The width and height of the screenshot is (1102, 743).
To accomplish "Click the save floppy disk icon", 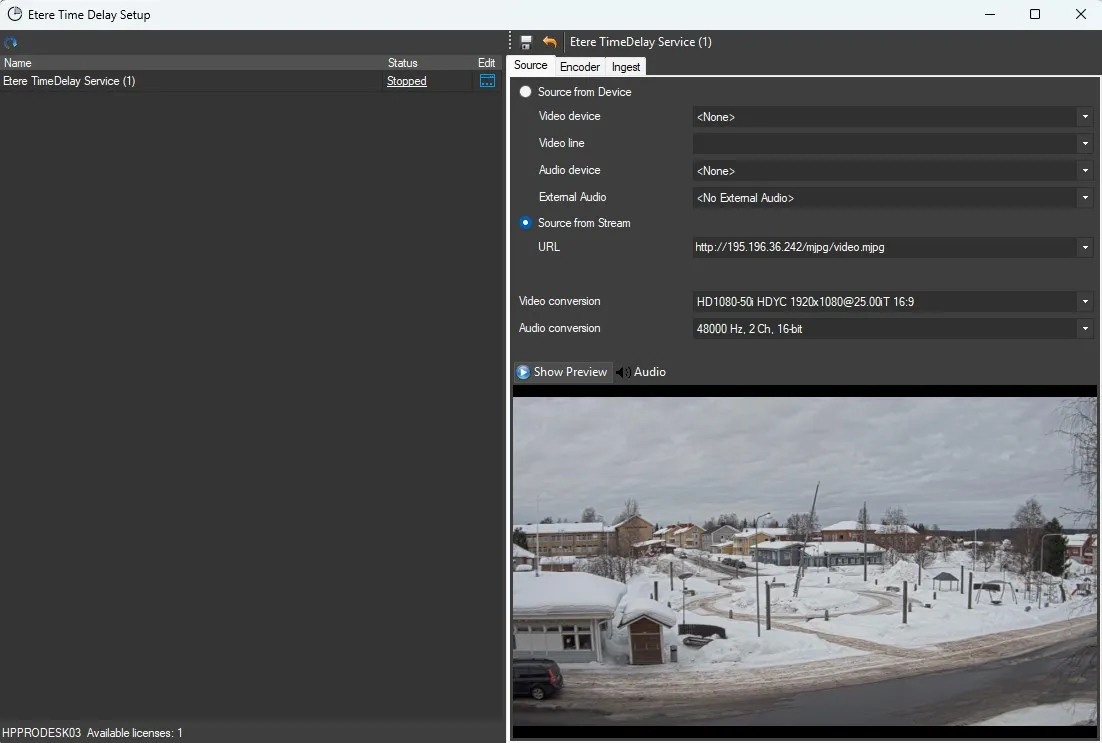I will (526, 42).
